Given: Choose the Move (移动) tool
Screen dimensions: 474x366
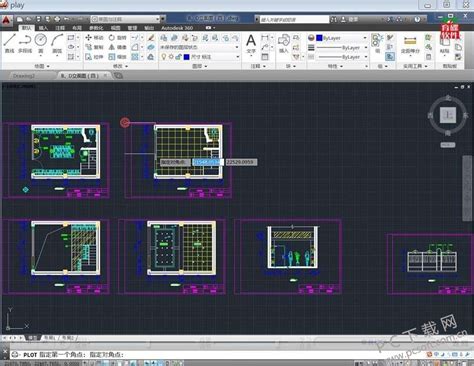Looking at the screenshot, I should pyautogui.click(x=94, y=38).
